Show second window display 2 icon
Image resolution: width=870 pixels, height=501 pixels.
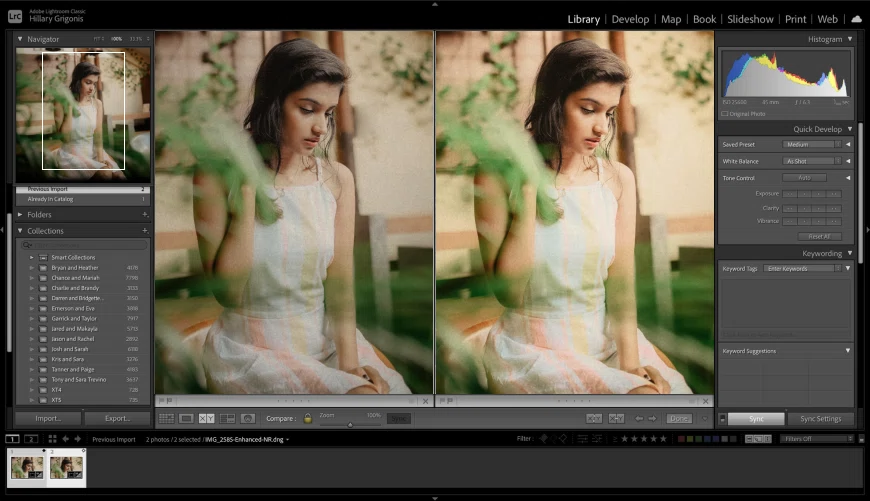coord(31,439)
